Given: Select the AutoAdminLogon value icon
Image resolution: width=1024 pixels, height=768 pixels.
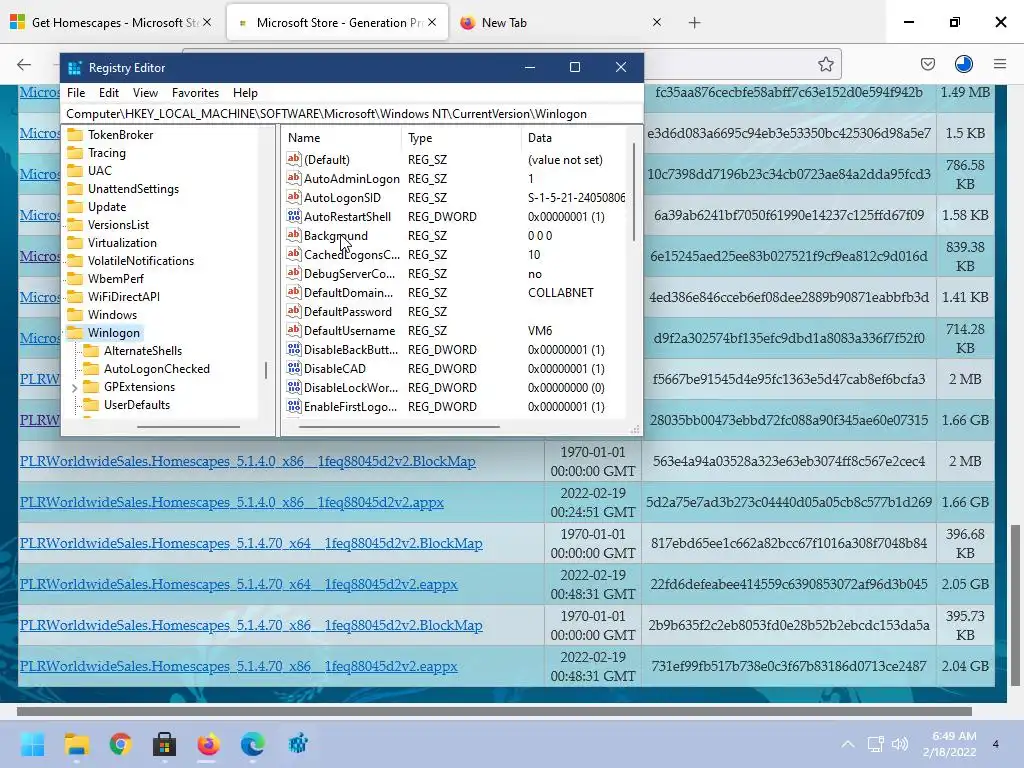Looking at the screenshot, I should [x=294, y=178].
